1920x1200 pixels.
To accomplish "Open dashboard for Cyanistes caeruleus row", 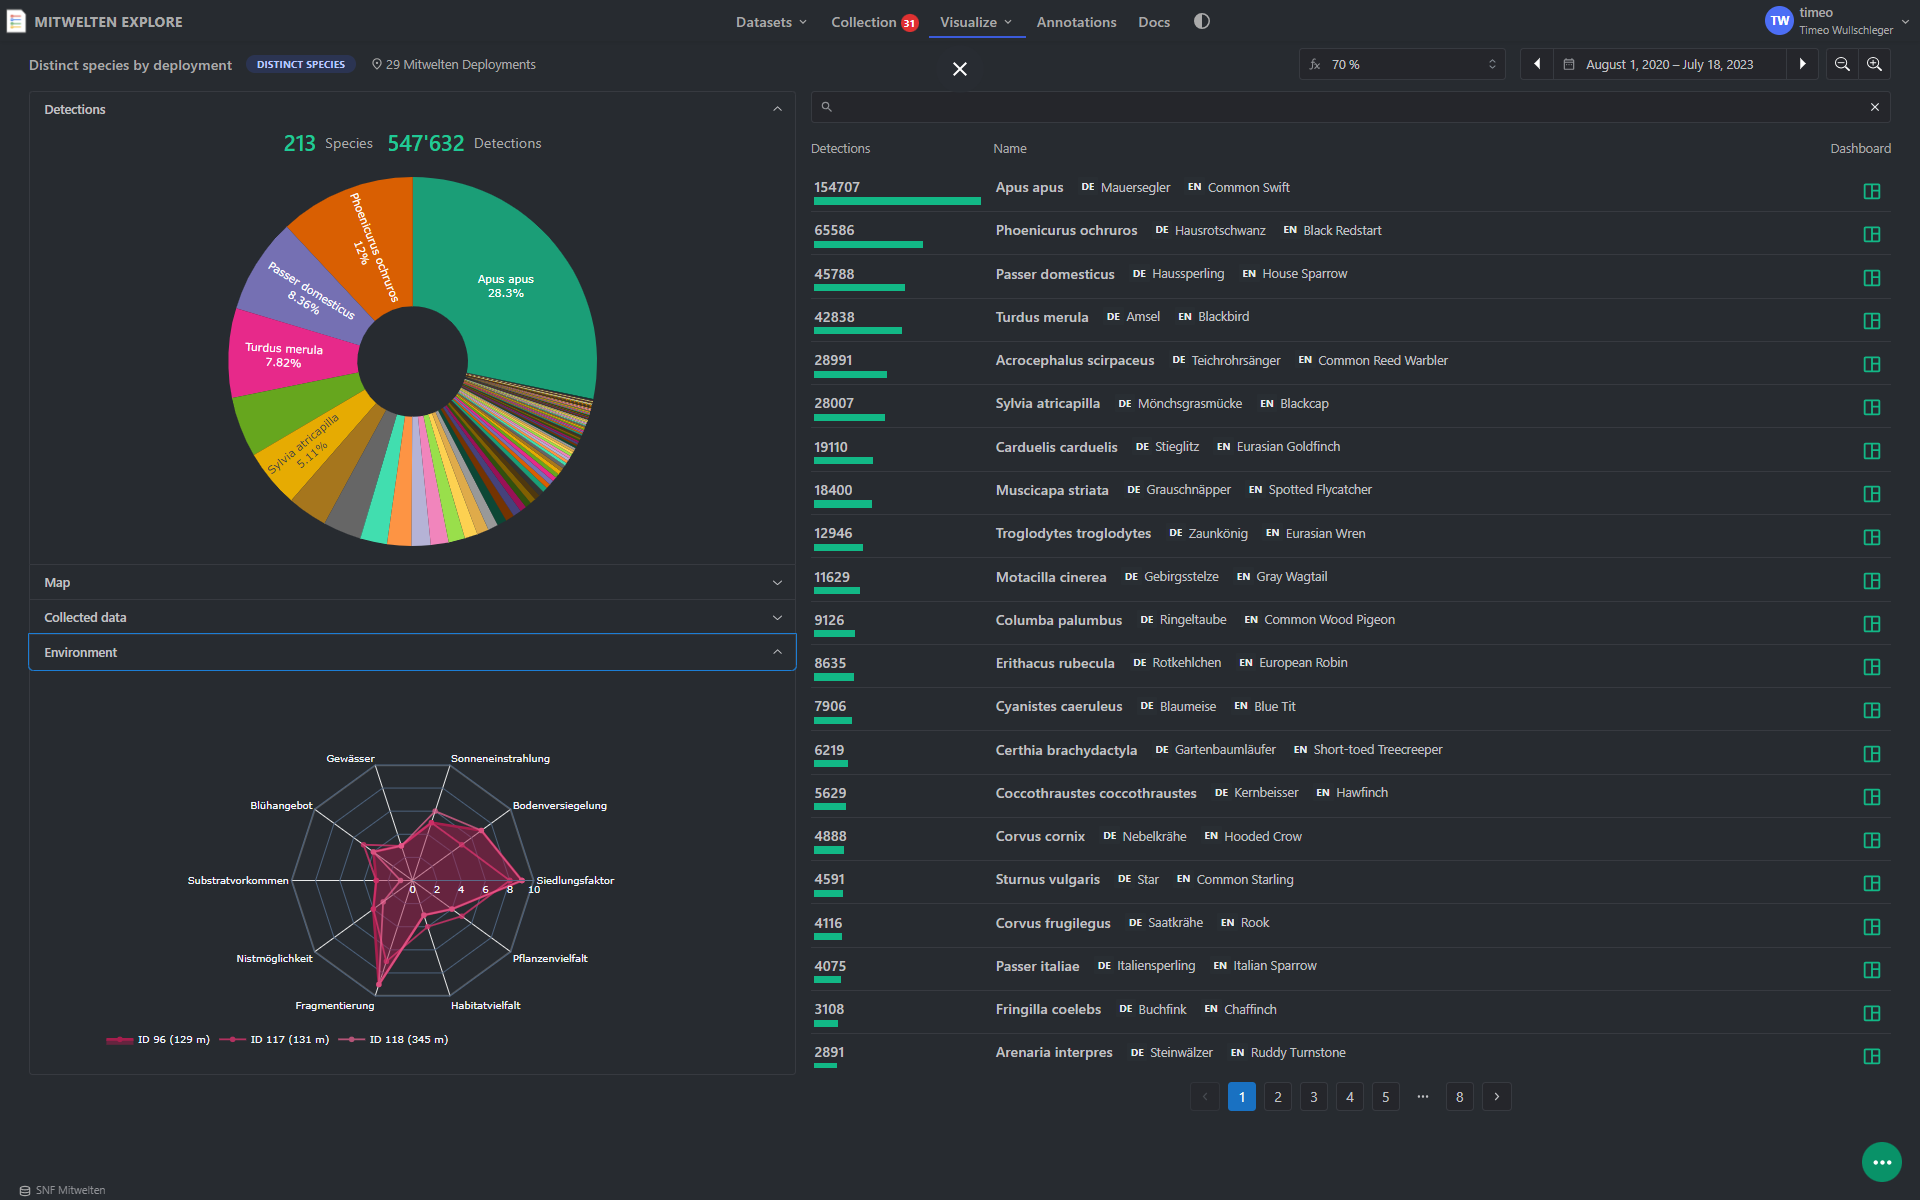I will click(1872, 710).
